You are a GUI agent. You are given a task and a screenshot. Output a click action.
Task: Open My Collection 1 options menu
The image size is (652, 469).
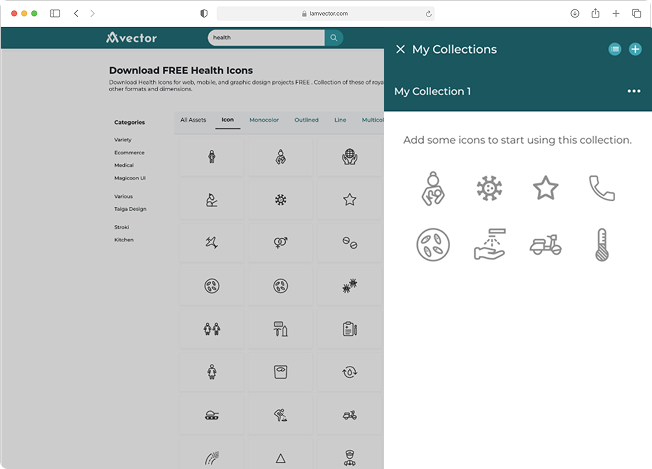coord(633,91)
